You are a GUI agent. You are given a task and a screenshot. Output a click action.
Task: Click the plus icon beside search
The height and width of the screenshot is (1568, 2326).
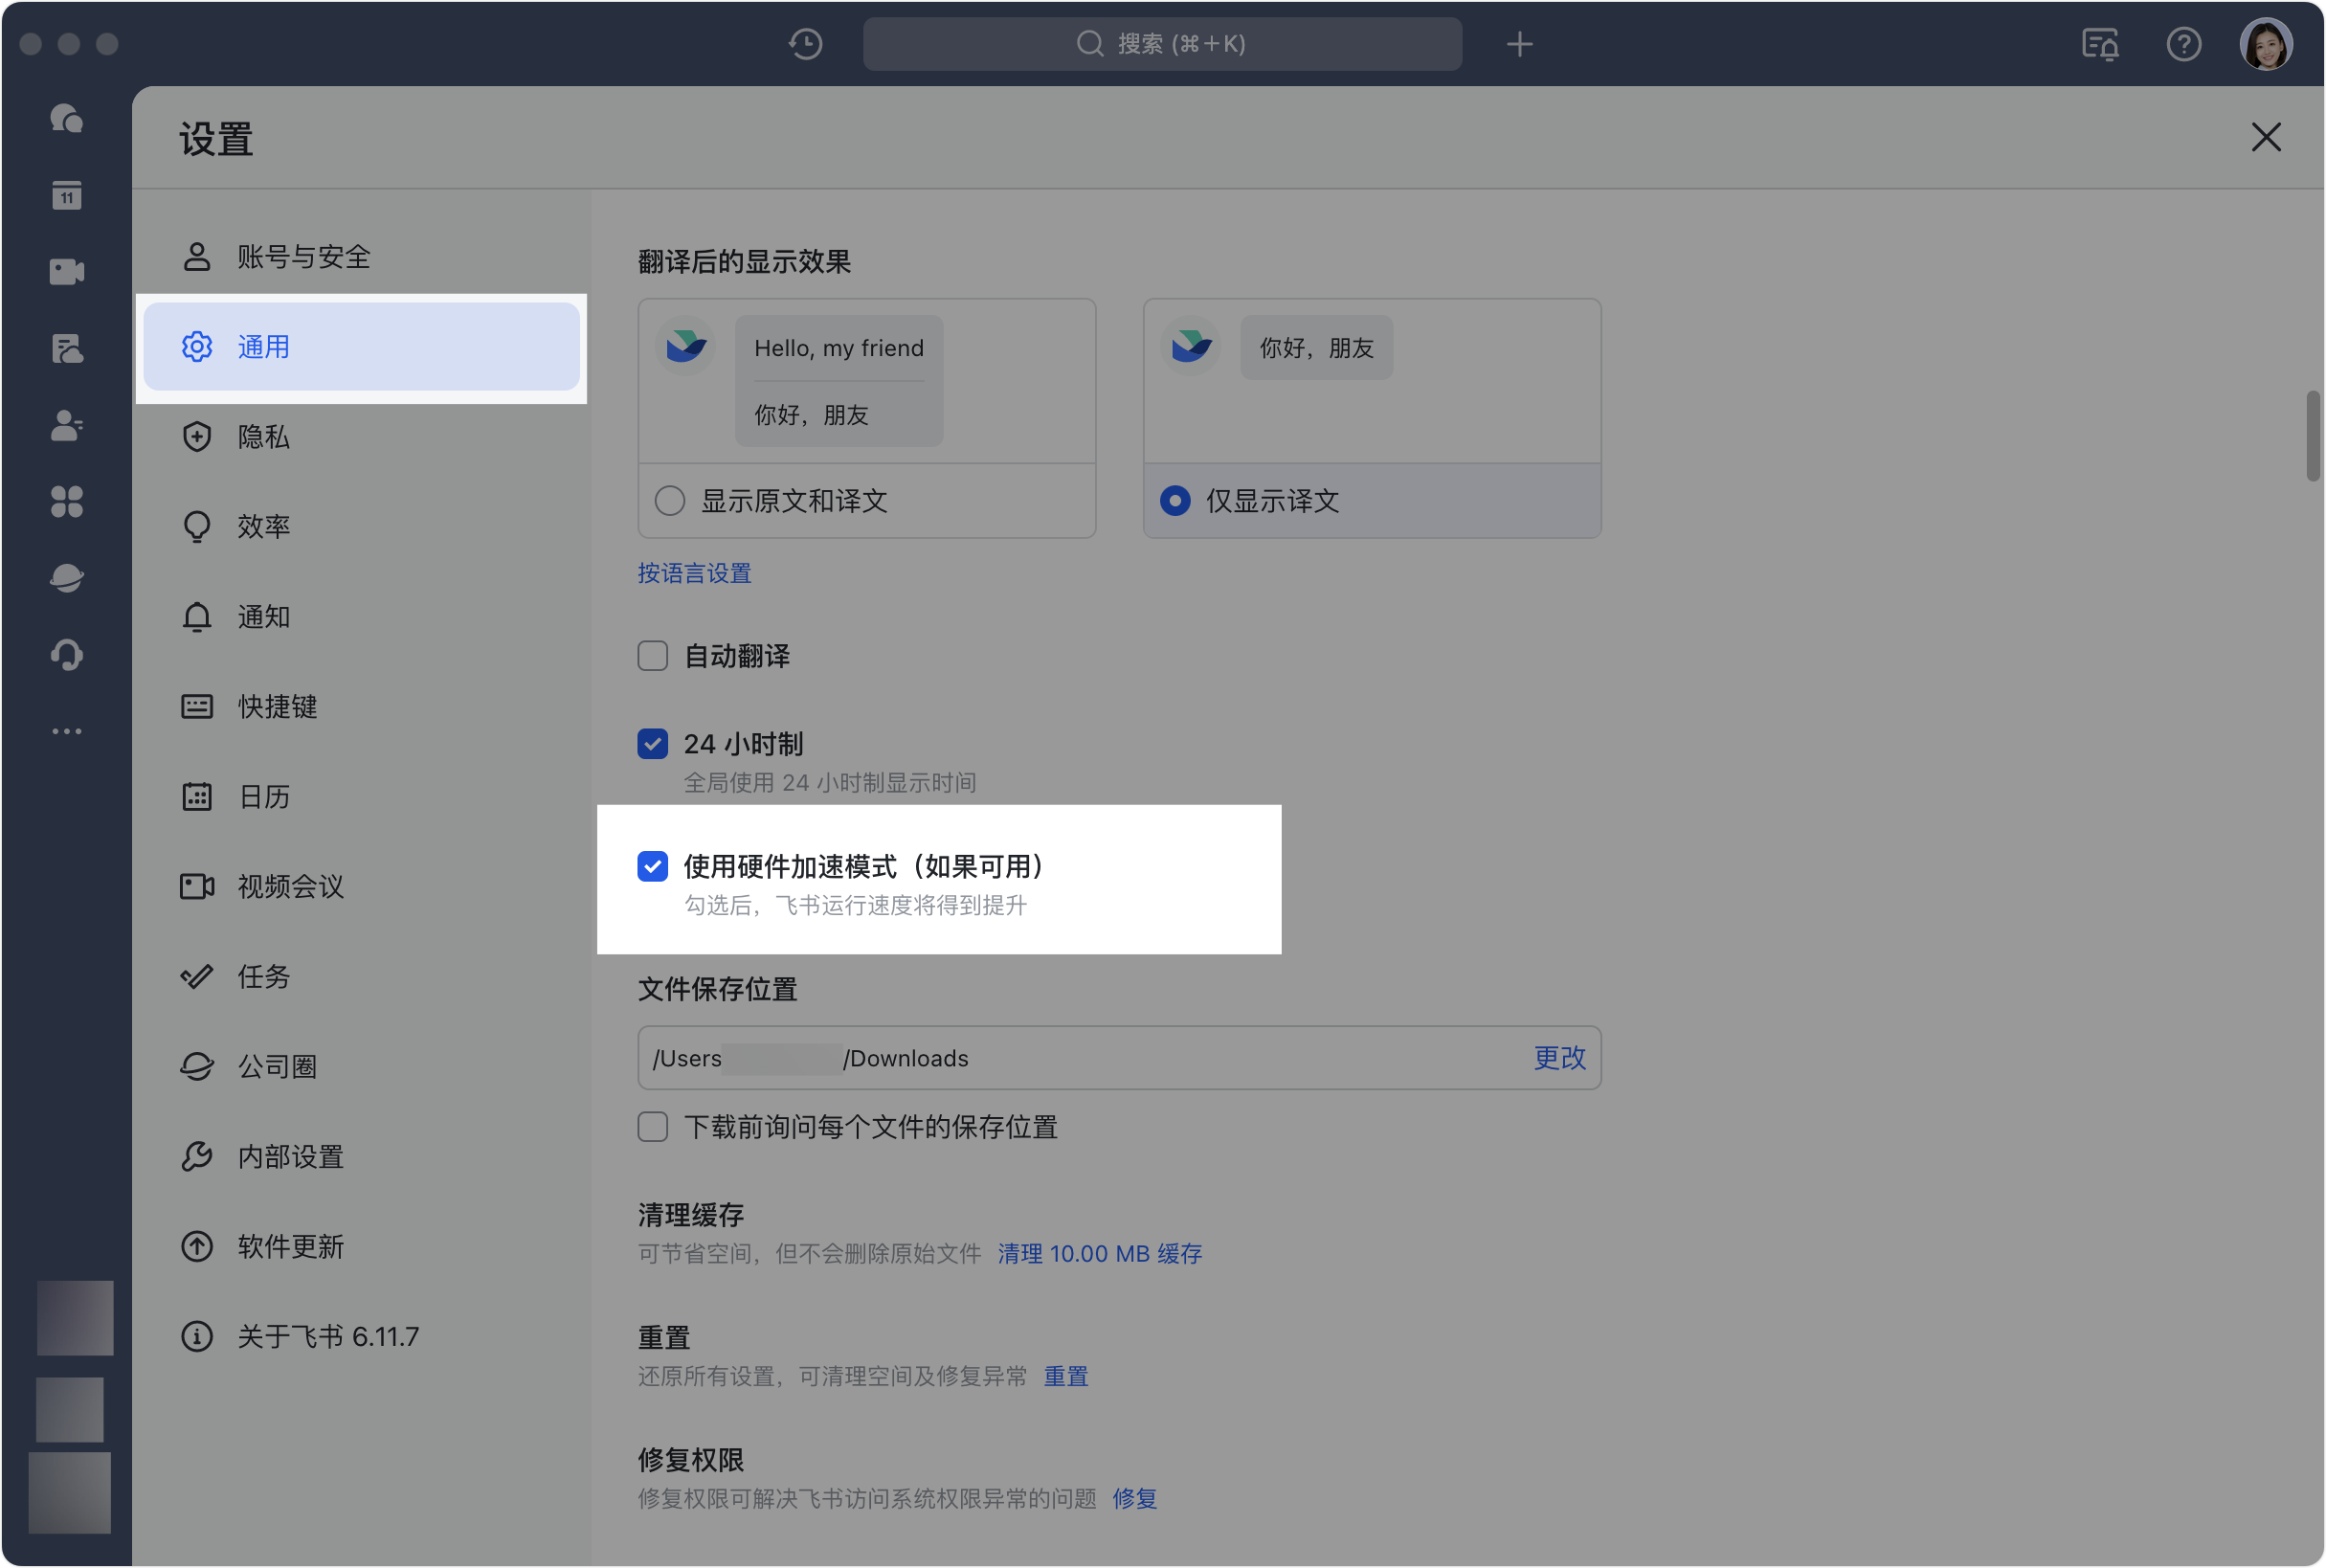(x=1519, y=44)
